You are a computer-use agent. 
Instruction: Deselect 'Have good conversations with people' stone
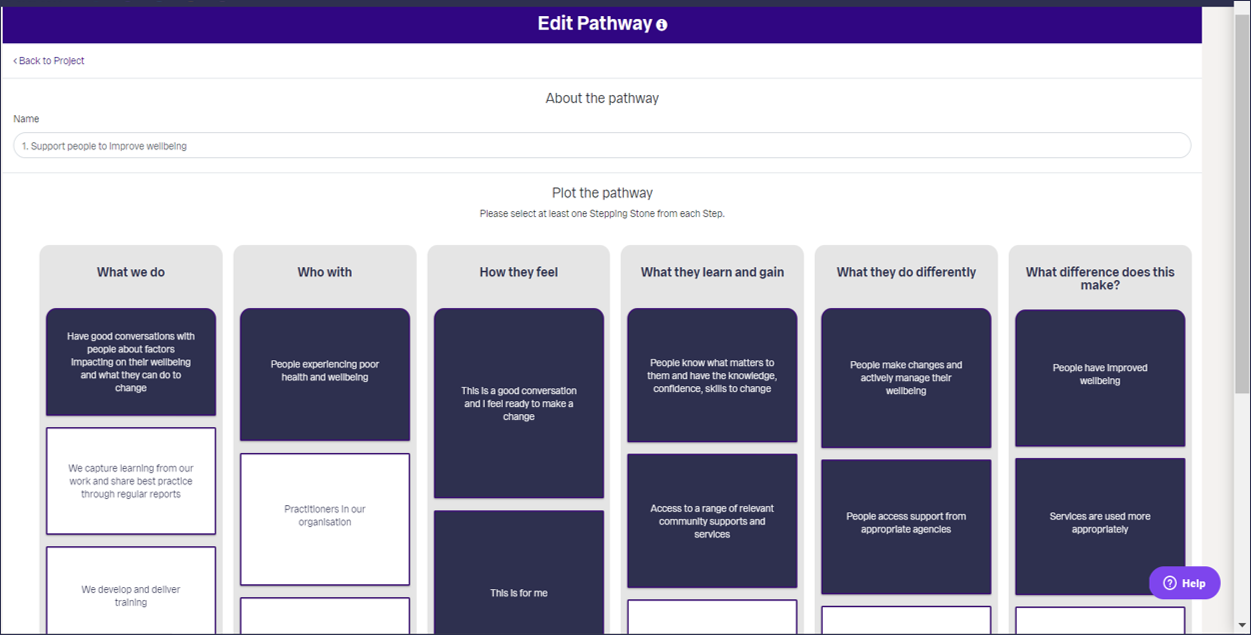pyautogui.click(x=131, y=362)
